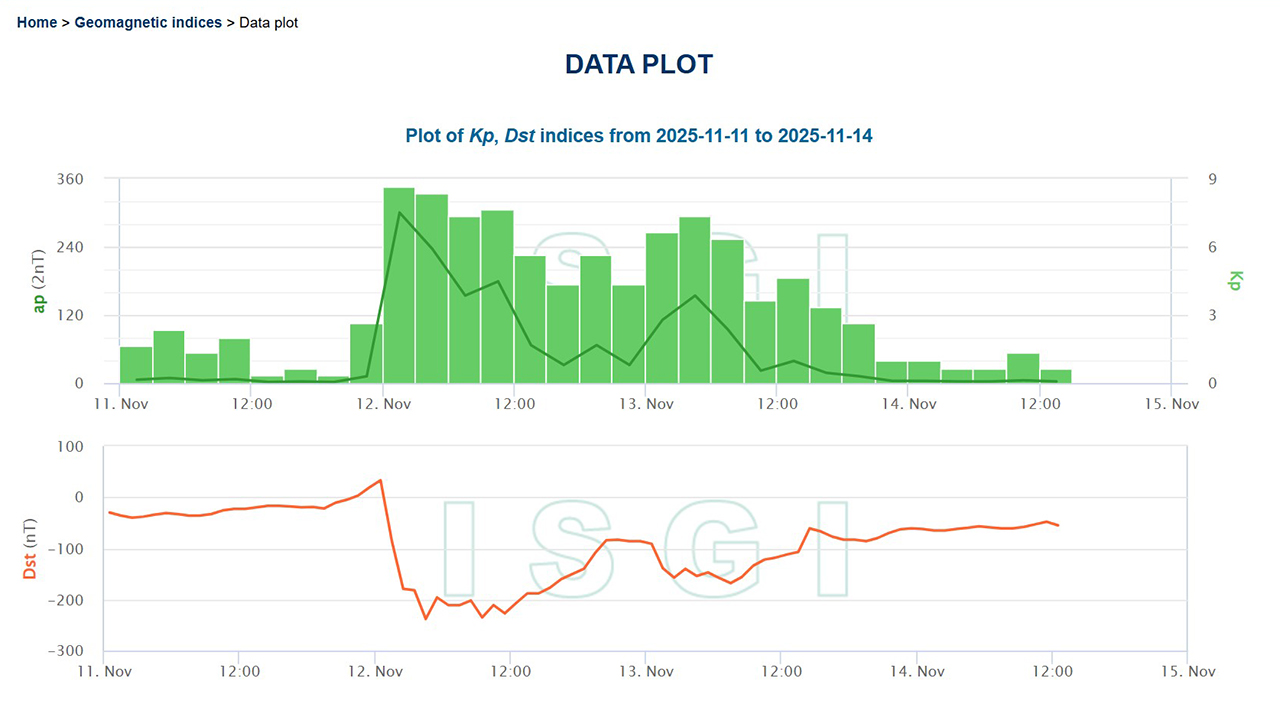The image size is (1280, 704).
Task: Click the right end of the orange Dst line
Action: tap(1058, 525)
